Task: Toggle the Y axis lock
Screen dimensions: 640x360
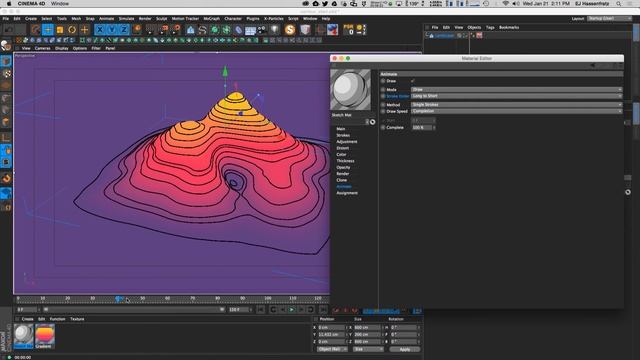Action: pyautogui.click(x=112, y=29)
